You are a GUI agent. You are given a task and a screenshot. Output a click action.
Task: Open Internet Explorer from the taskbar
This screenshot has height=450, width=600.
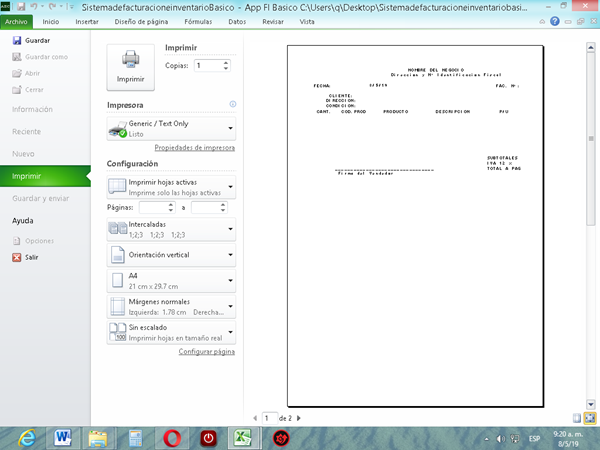click(27, 438)
